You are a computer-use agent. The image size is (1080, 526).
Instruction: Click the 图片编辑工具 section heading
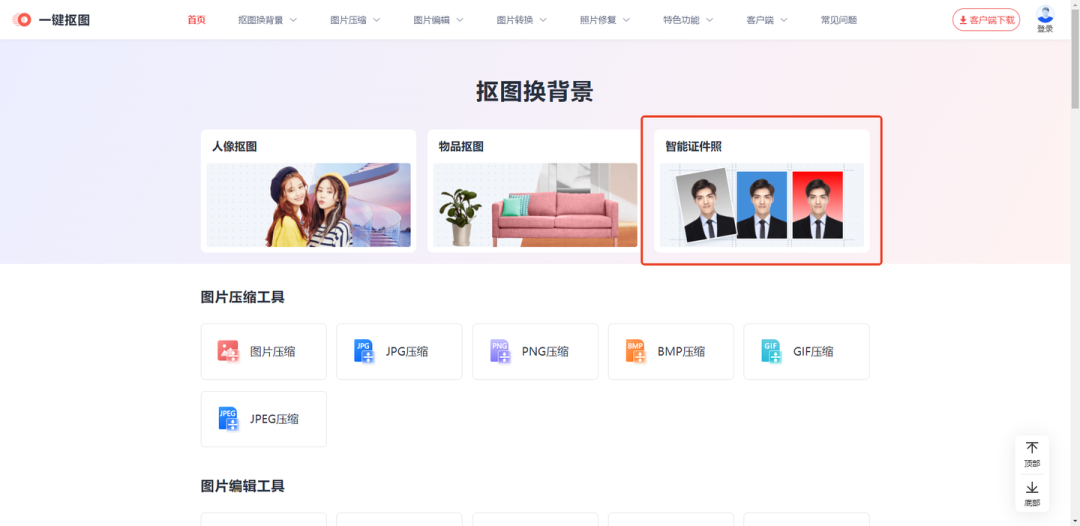pos(243,486)
